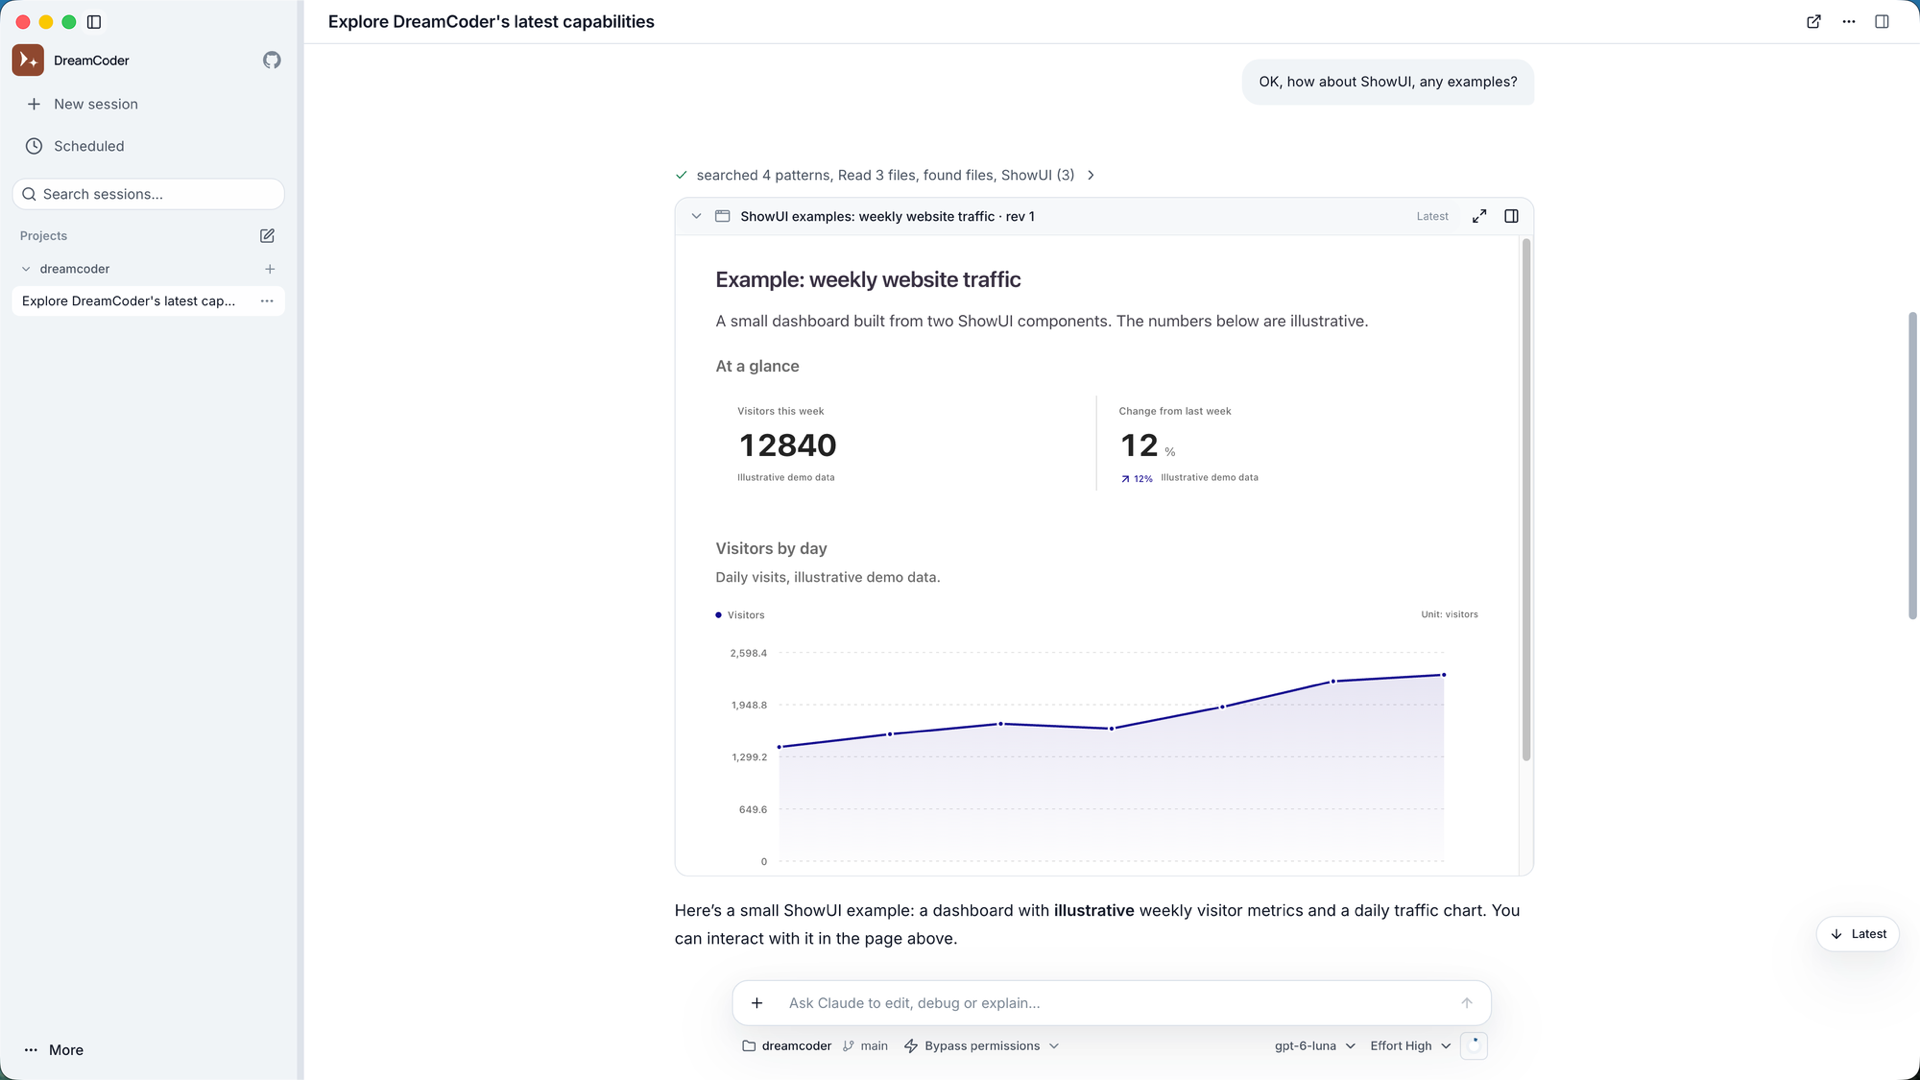1920x1080 pixels.
Task: Open Scheduled sessions
Action: (148, 146)
